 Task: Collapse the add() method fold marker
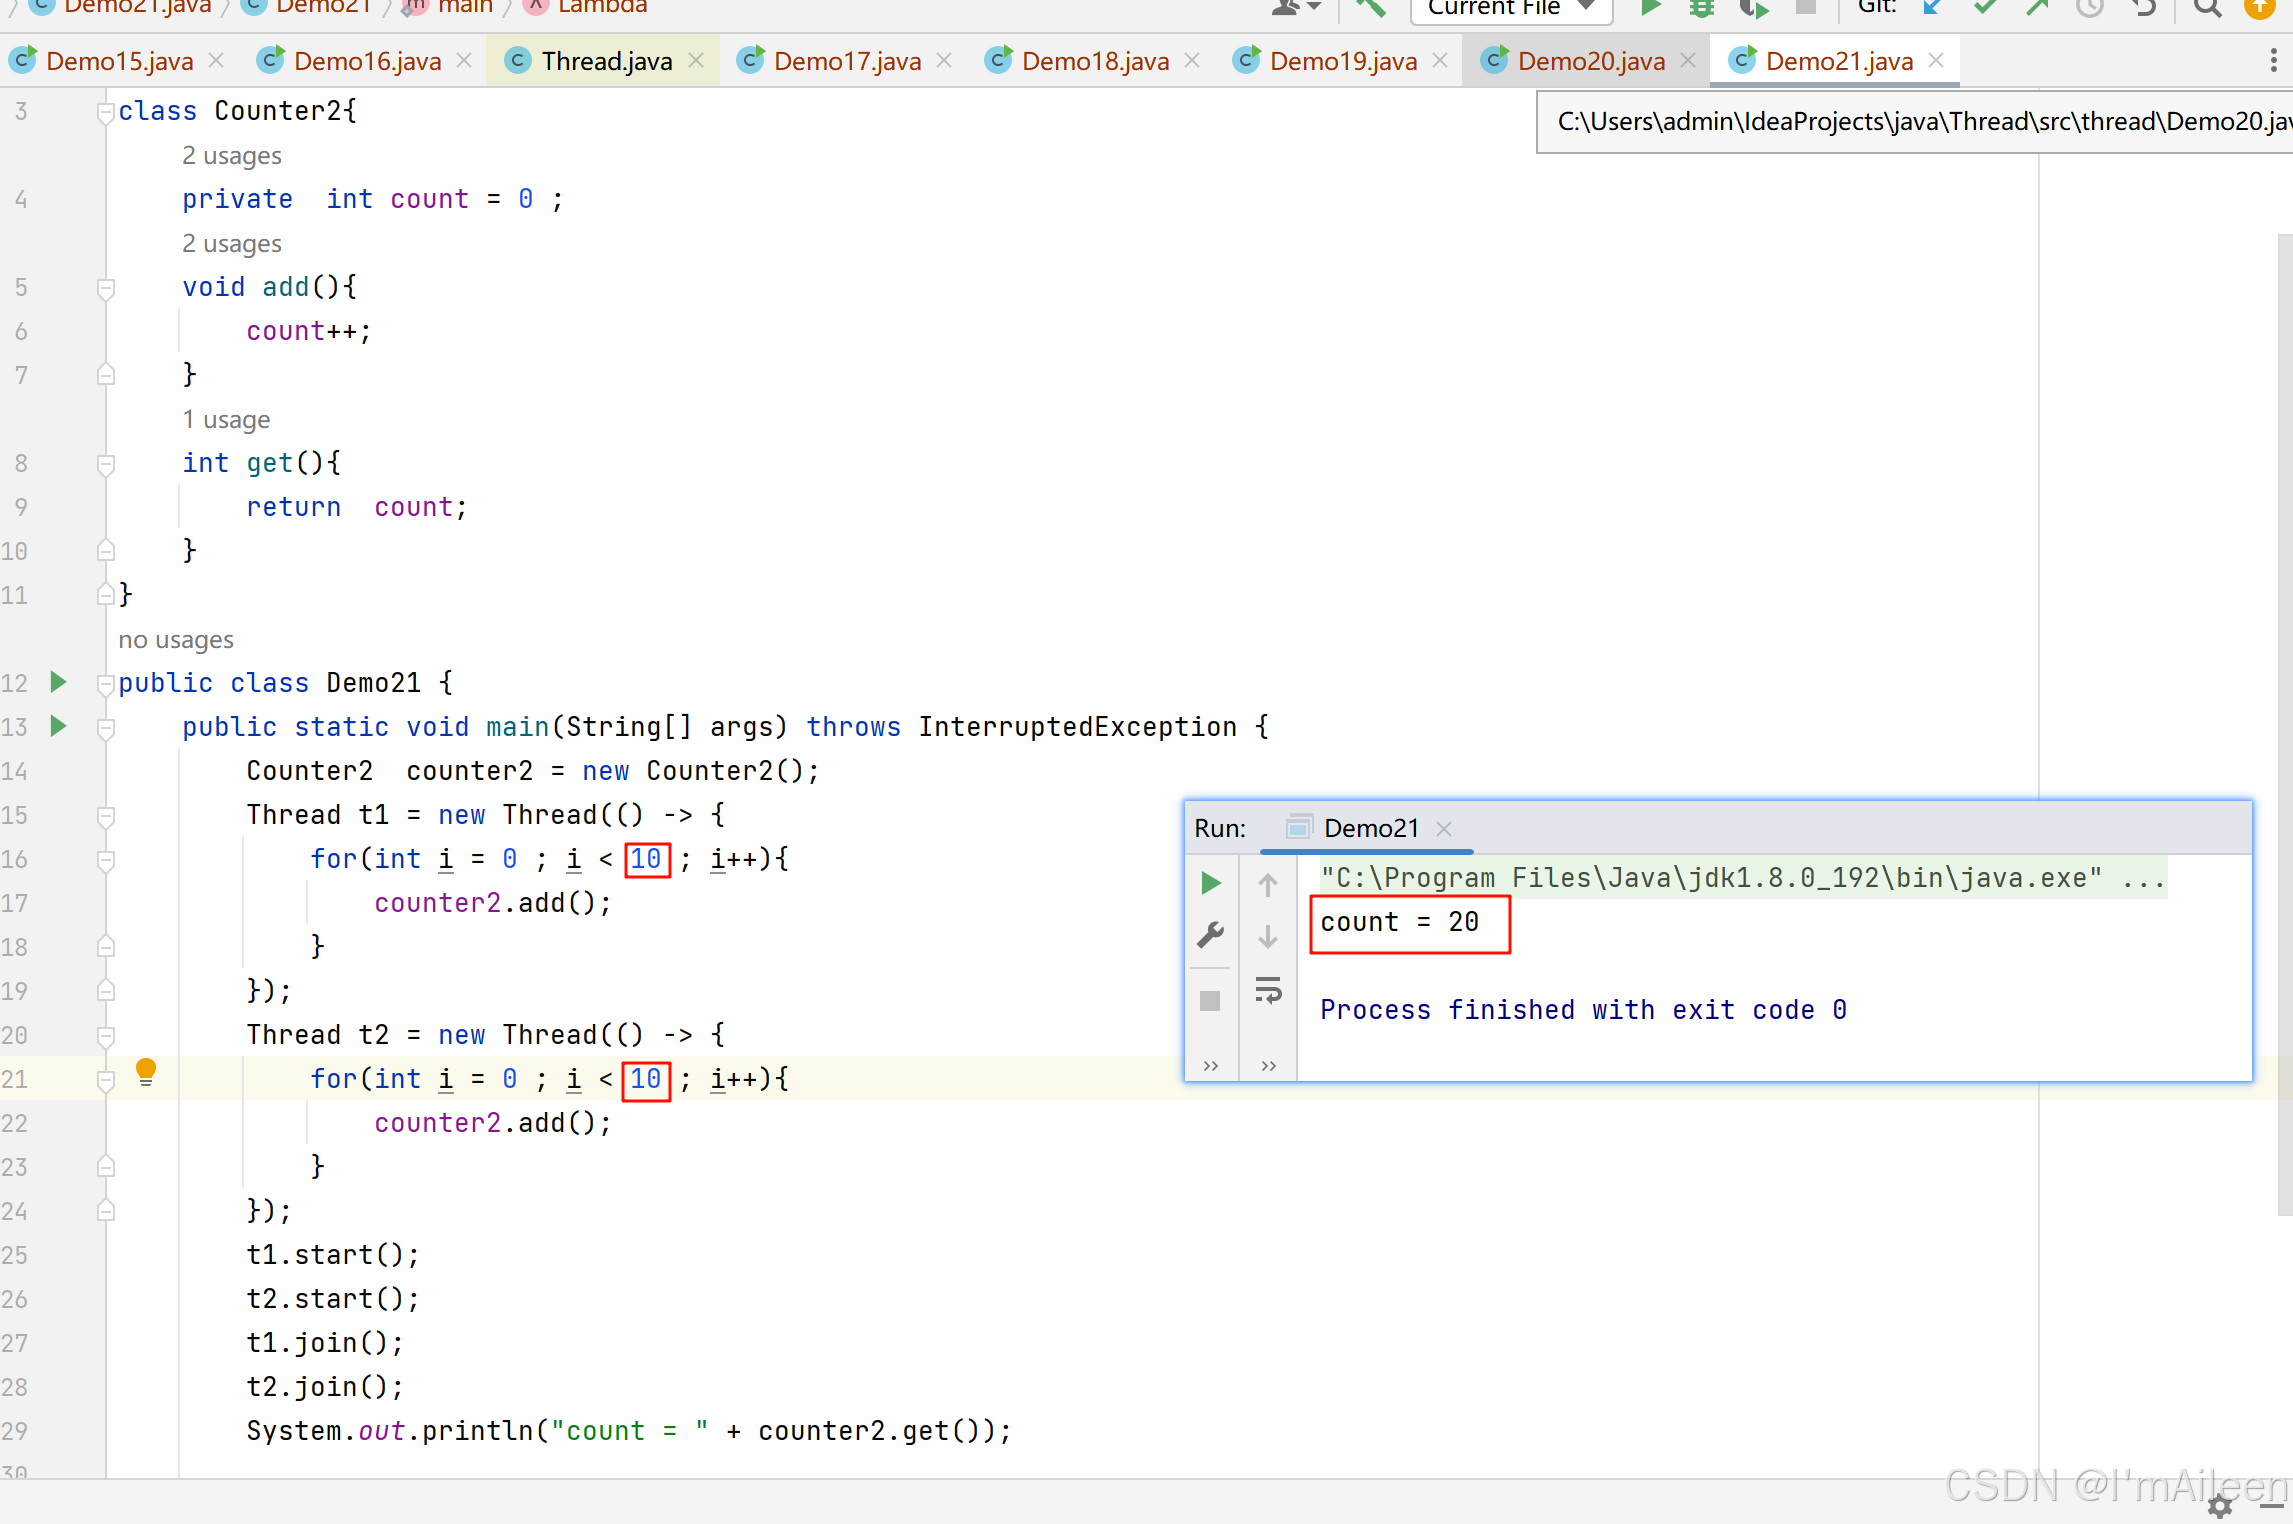tap(105, 289)
